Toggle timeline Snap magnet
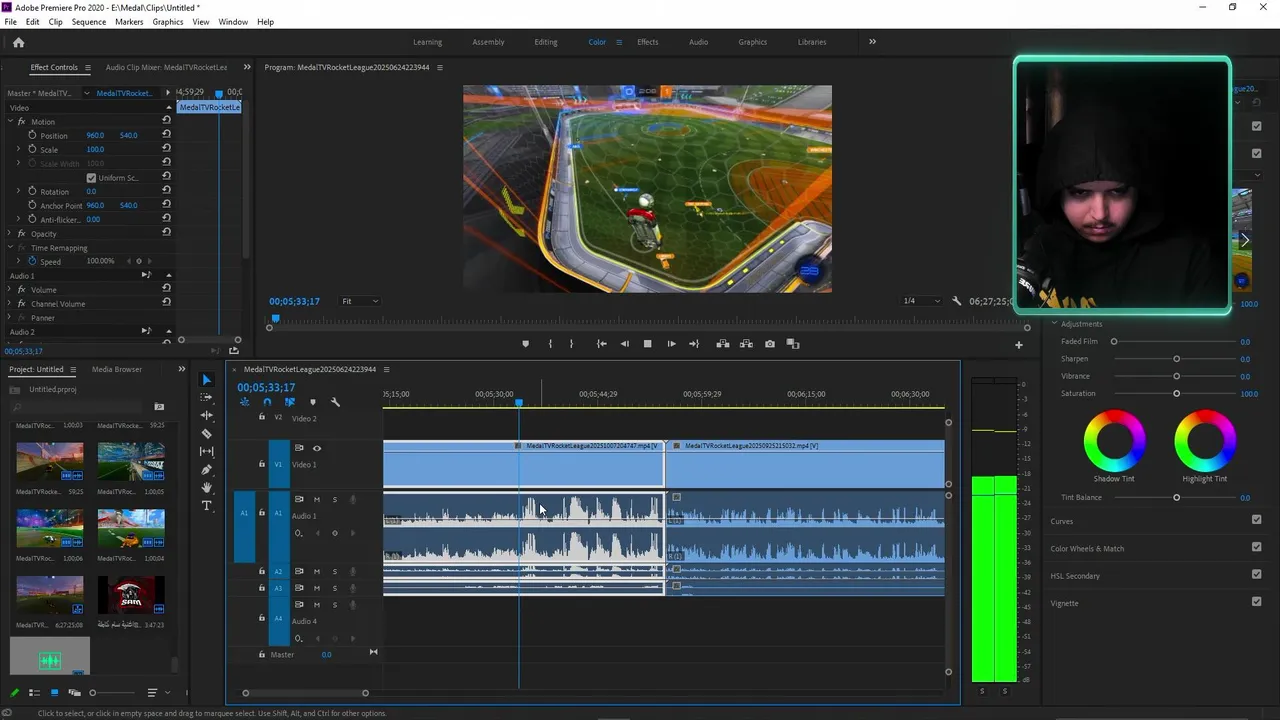This screenshot has width=1280, height=720. pyautogui.click(x=267, y=402)
